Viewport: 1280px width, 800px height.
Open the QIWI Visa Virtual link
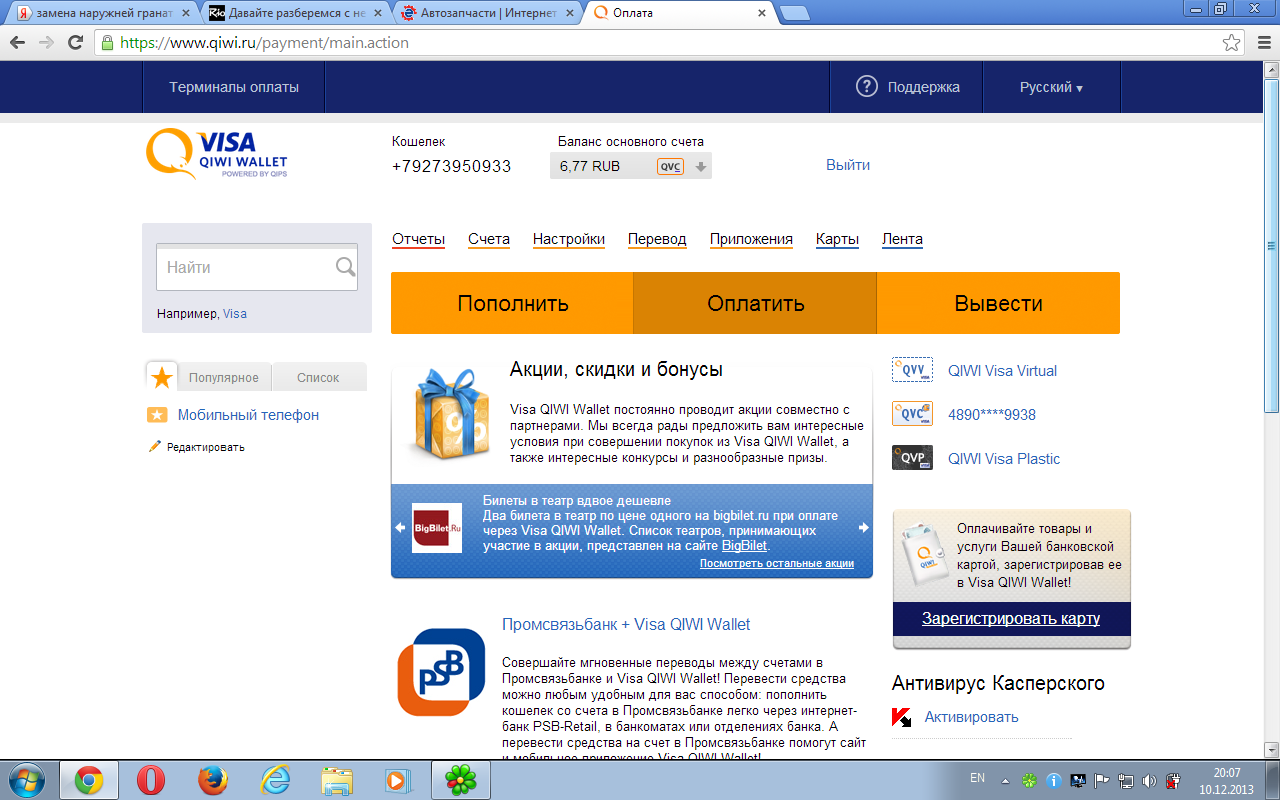tap(1002, 370)
